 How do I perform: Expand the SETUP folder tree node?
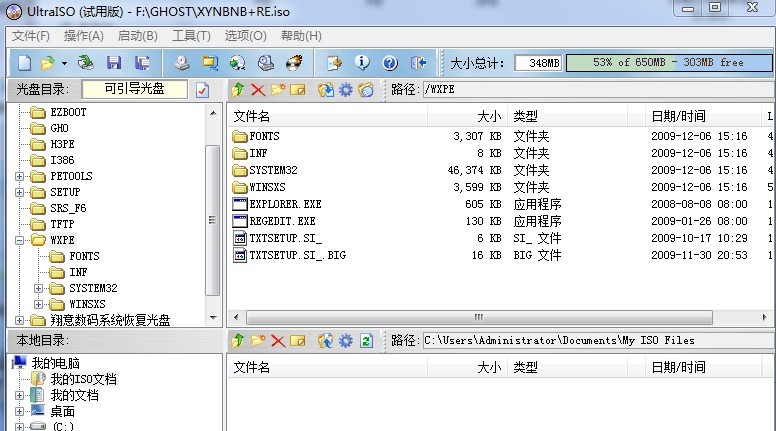(19, 192)
